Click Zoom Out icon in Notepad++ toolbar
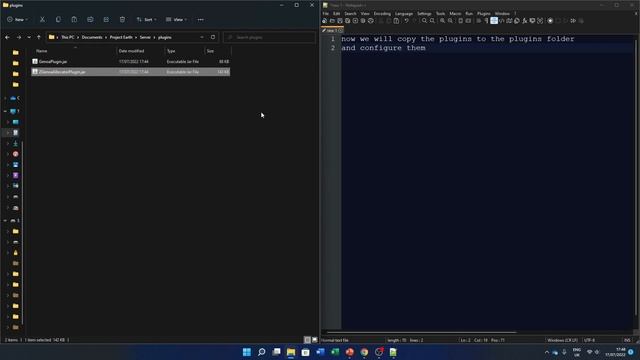Image resolution: width=640 pixels, height=360 pixels. [451, 20]
